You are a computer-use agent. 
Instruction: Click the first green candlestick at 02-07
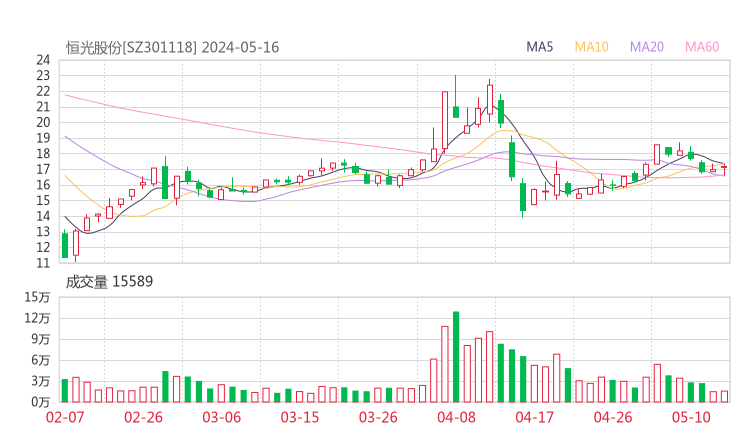pyautogui.click(x=65, y=245)
